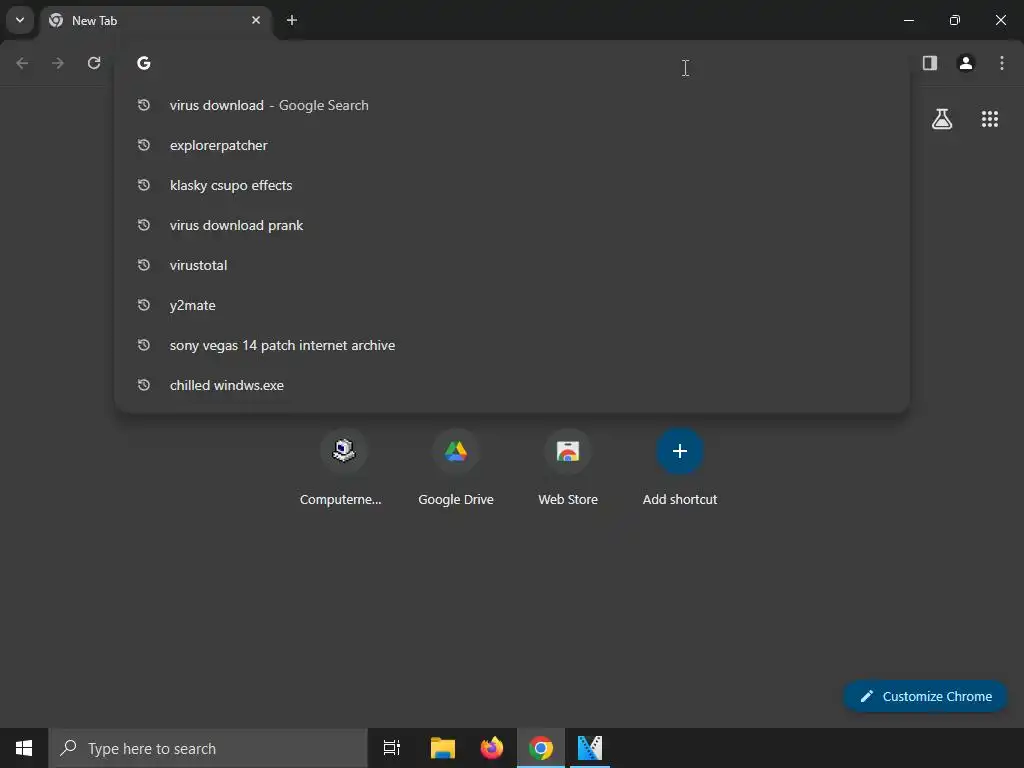Choose the 'klasky csupo effects' suggestion
1024x768 pixels.
512,185
